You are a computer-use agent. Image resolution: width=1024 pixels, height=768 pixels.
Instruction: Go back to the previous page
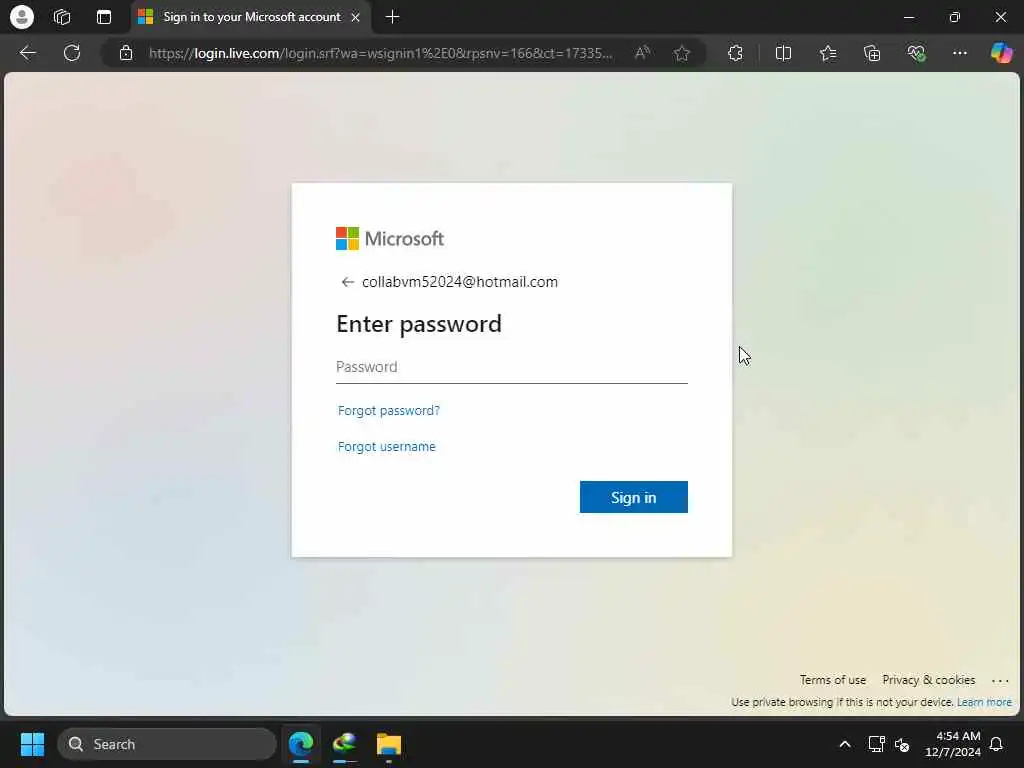point(28,53)
